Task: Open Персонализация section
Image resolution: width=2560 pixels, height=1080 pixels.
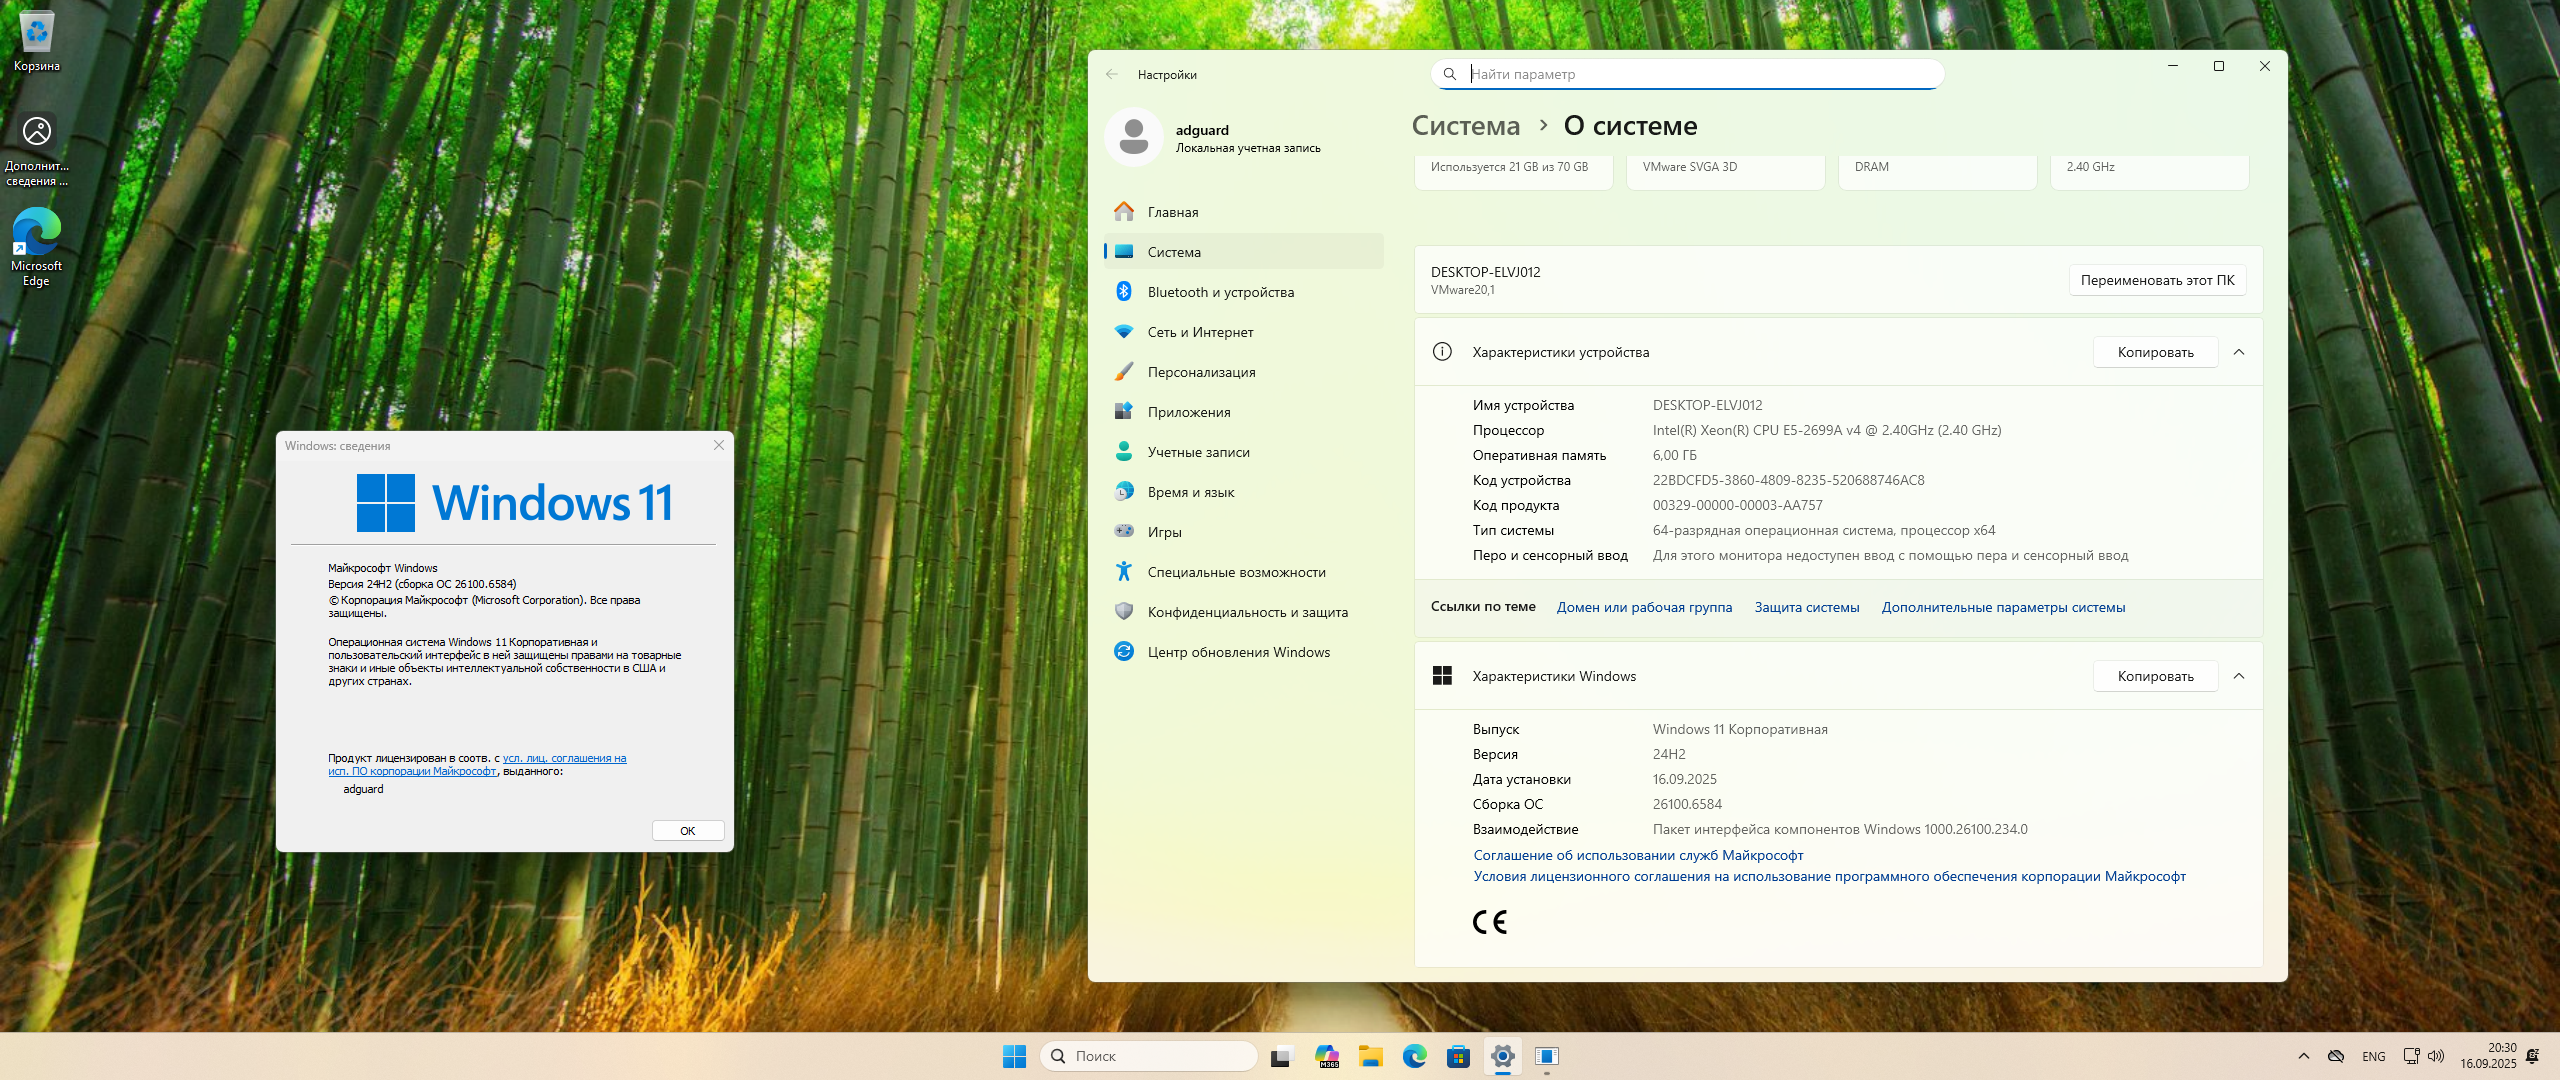Action: tap(1243, 372)
